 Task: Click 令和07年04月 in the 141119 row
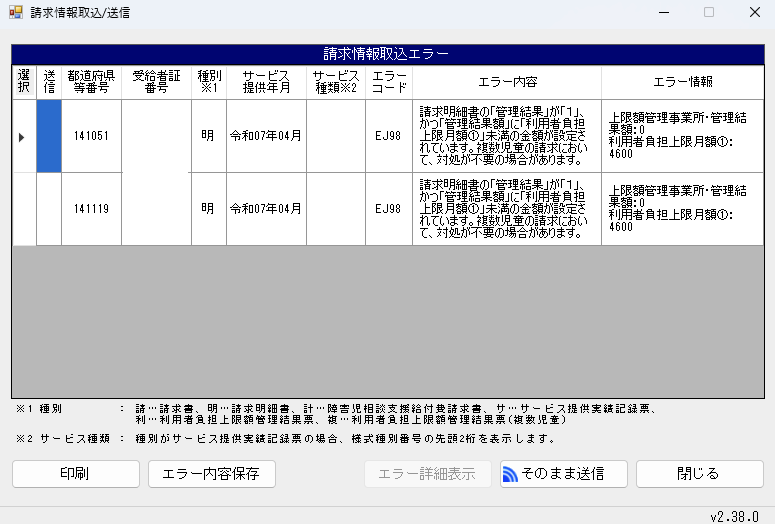266,209
